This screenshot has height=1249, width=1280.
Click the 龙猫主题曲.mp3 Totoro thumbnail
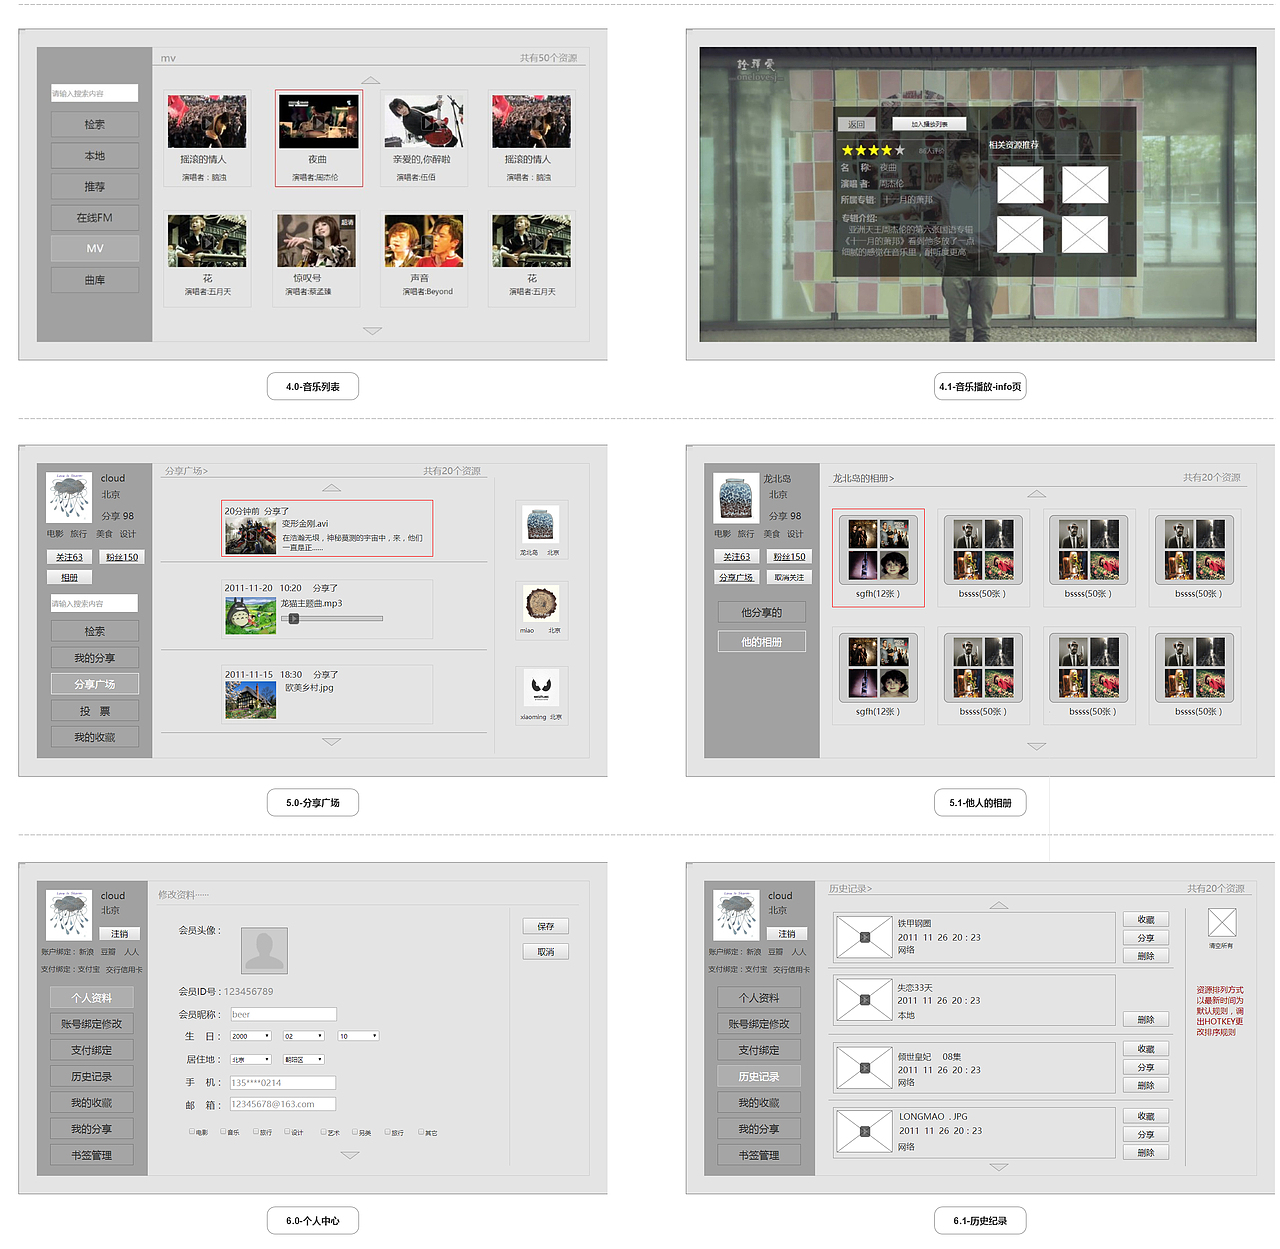[251, 616]
